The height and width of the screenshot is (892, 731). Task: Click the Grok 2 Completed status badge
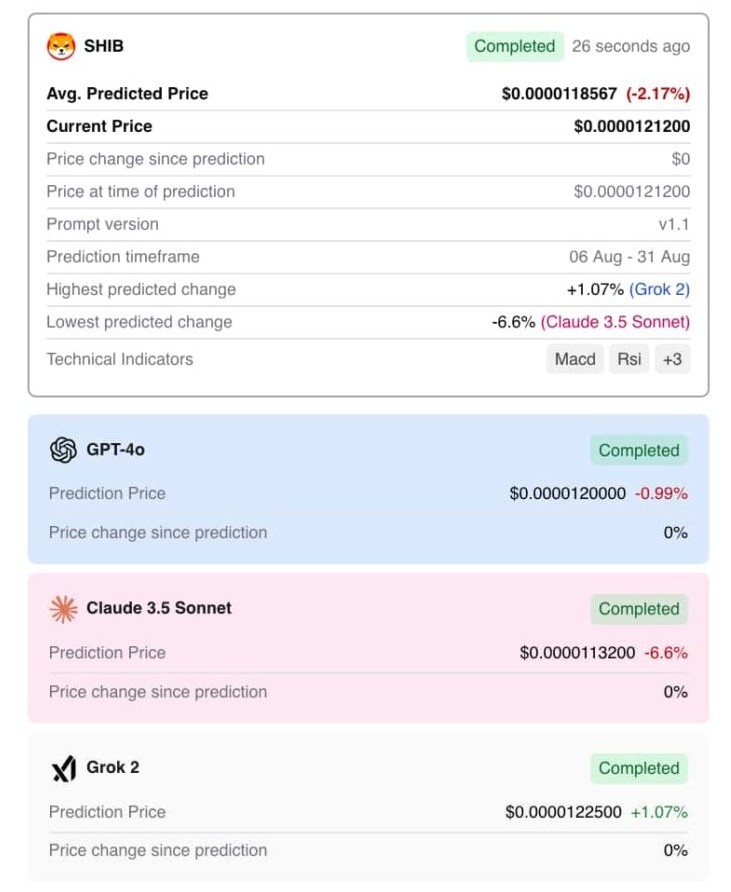click(x=639, y=768)
